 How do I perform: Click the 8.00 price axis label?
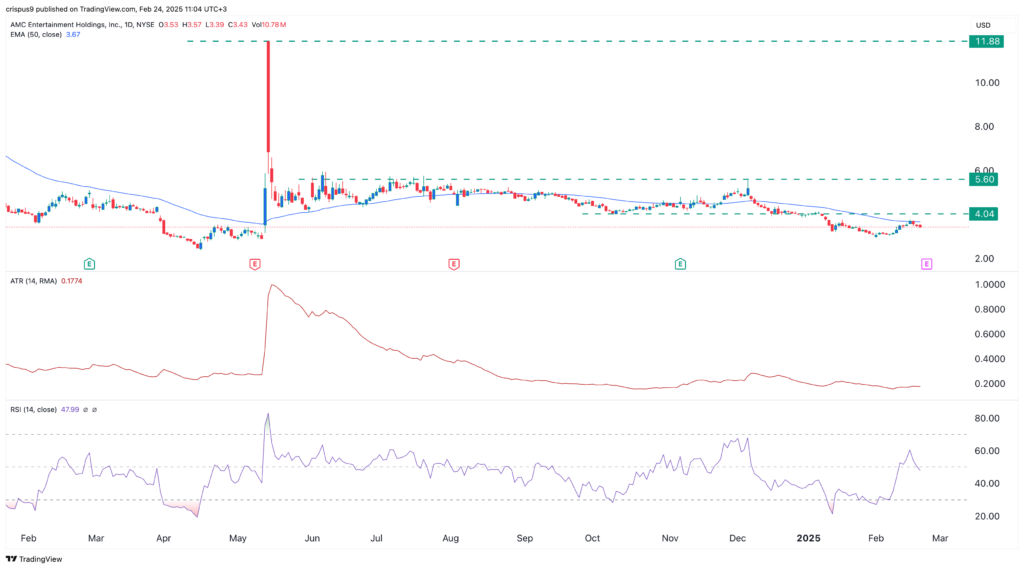click(984, 127)
